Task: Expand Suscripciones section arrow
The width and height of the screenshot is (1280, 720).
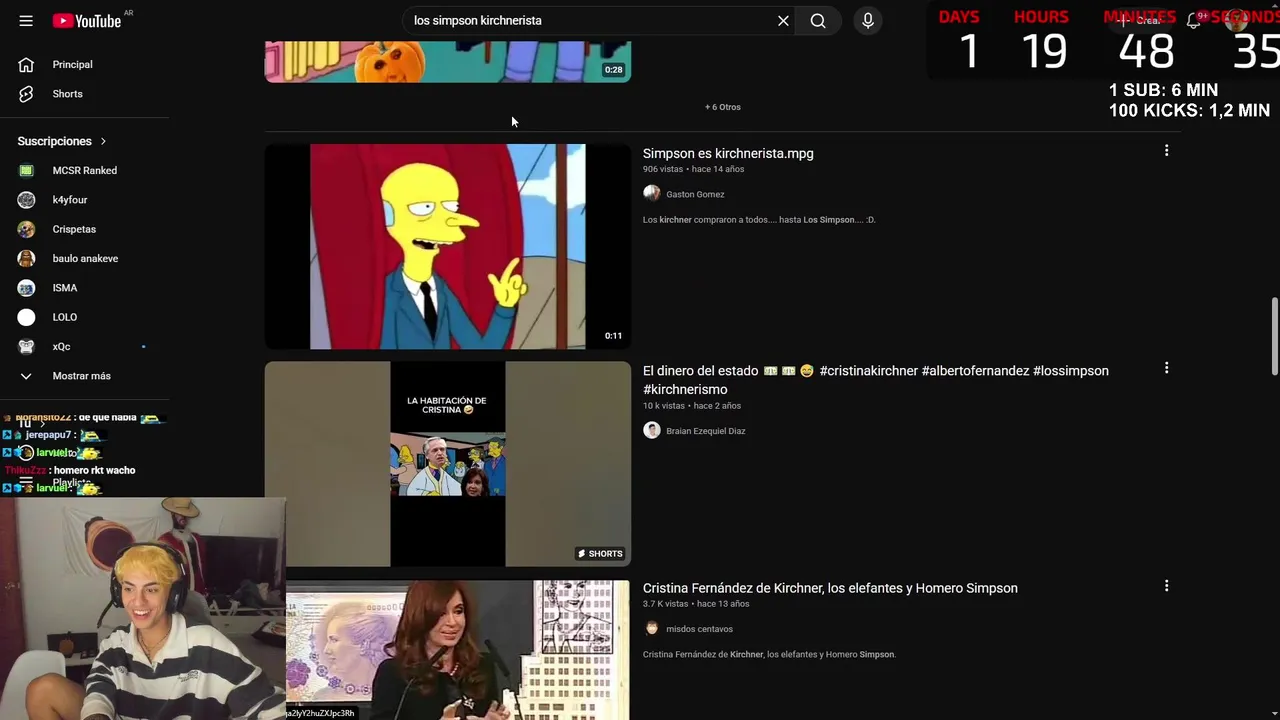Action: point(103,142)
